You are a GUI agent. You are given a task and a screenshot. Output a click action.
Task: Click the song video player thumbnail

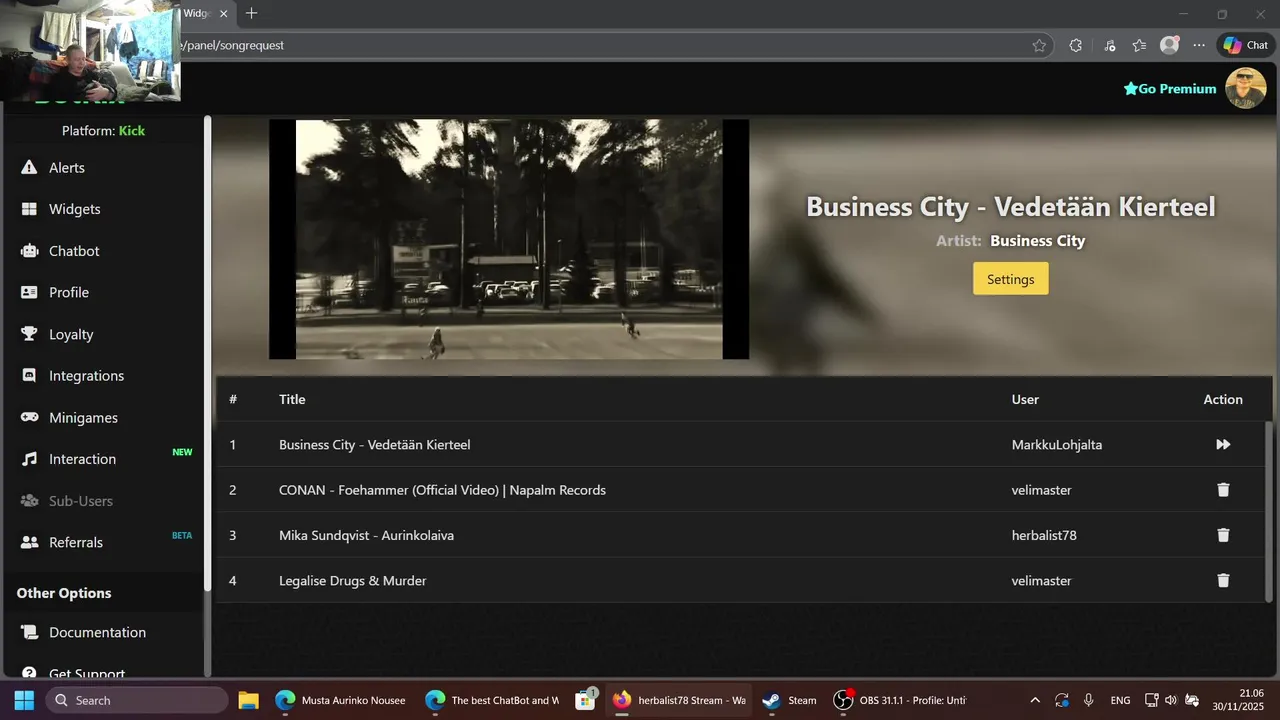[x=509, y=239]
